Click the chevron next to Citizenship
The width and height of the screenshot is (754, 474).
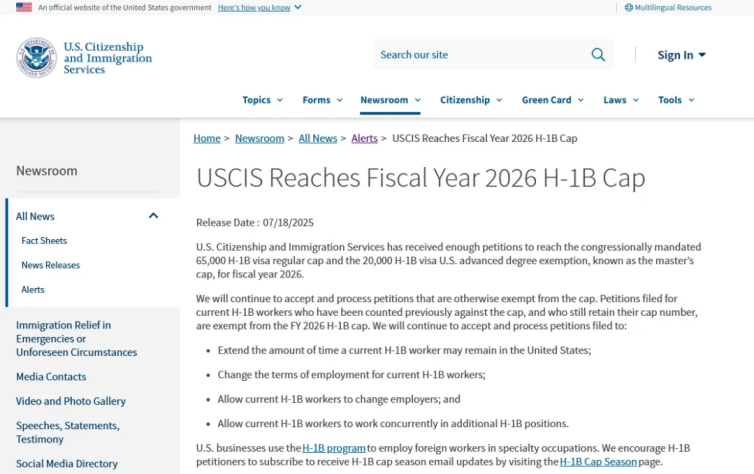click(x=499, y=100)
